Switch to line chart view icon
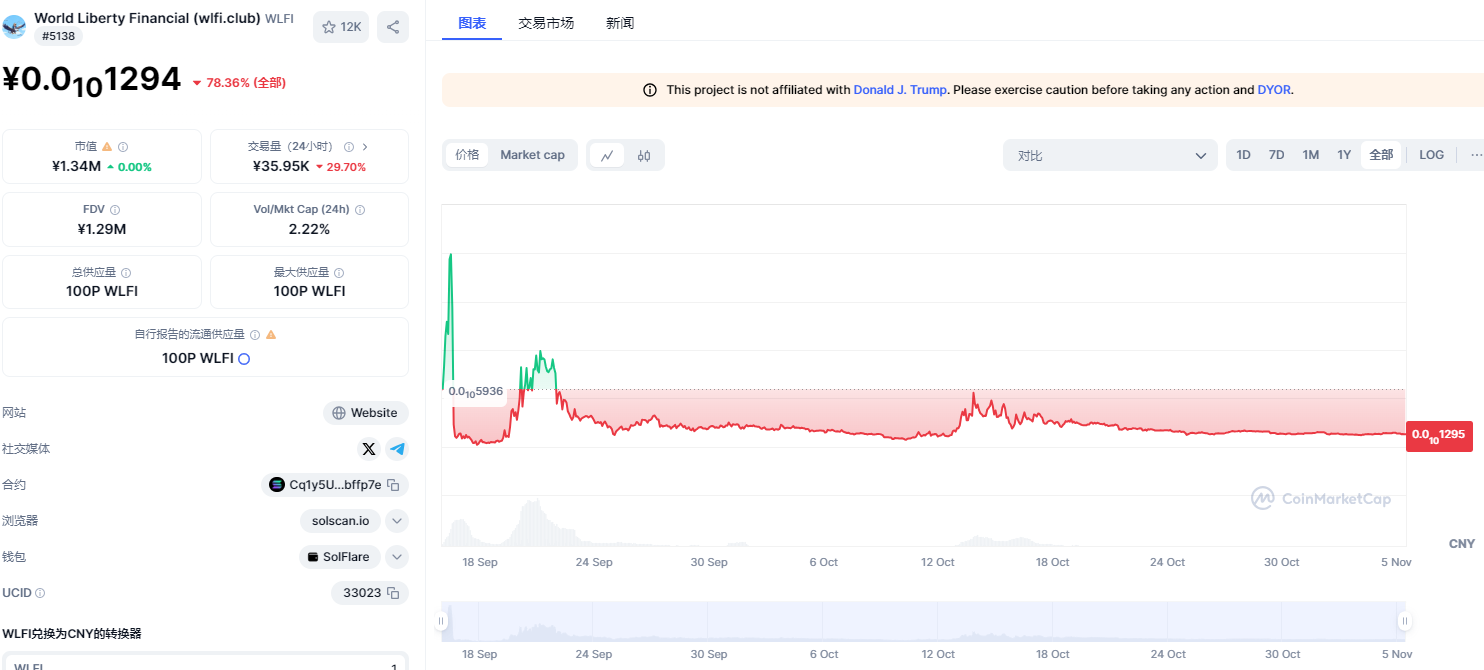The height and width of the screenshot is (670, 1484). click(607, 155)
